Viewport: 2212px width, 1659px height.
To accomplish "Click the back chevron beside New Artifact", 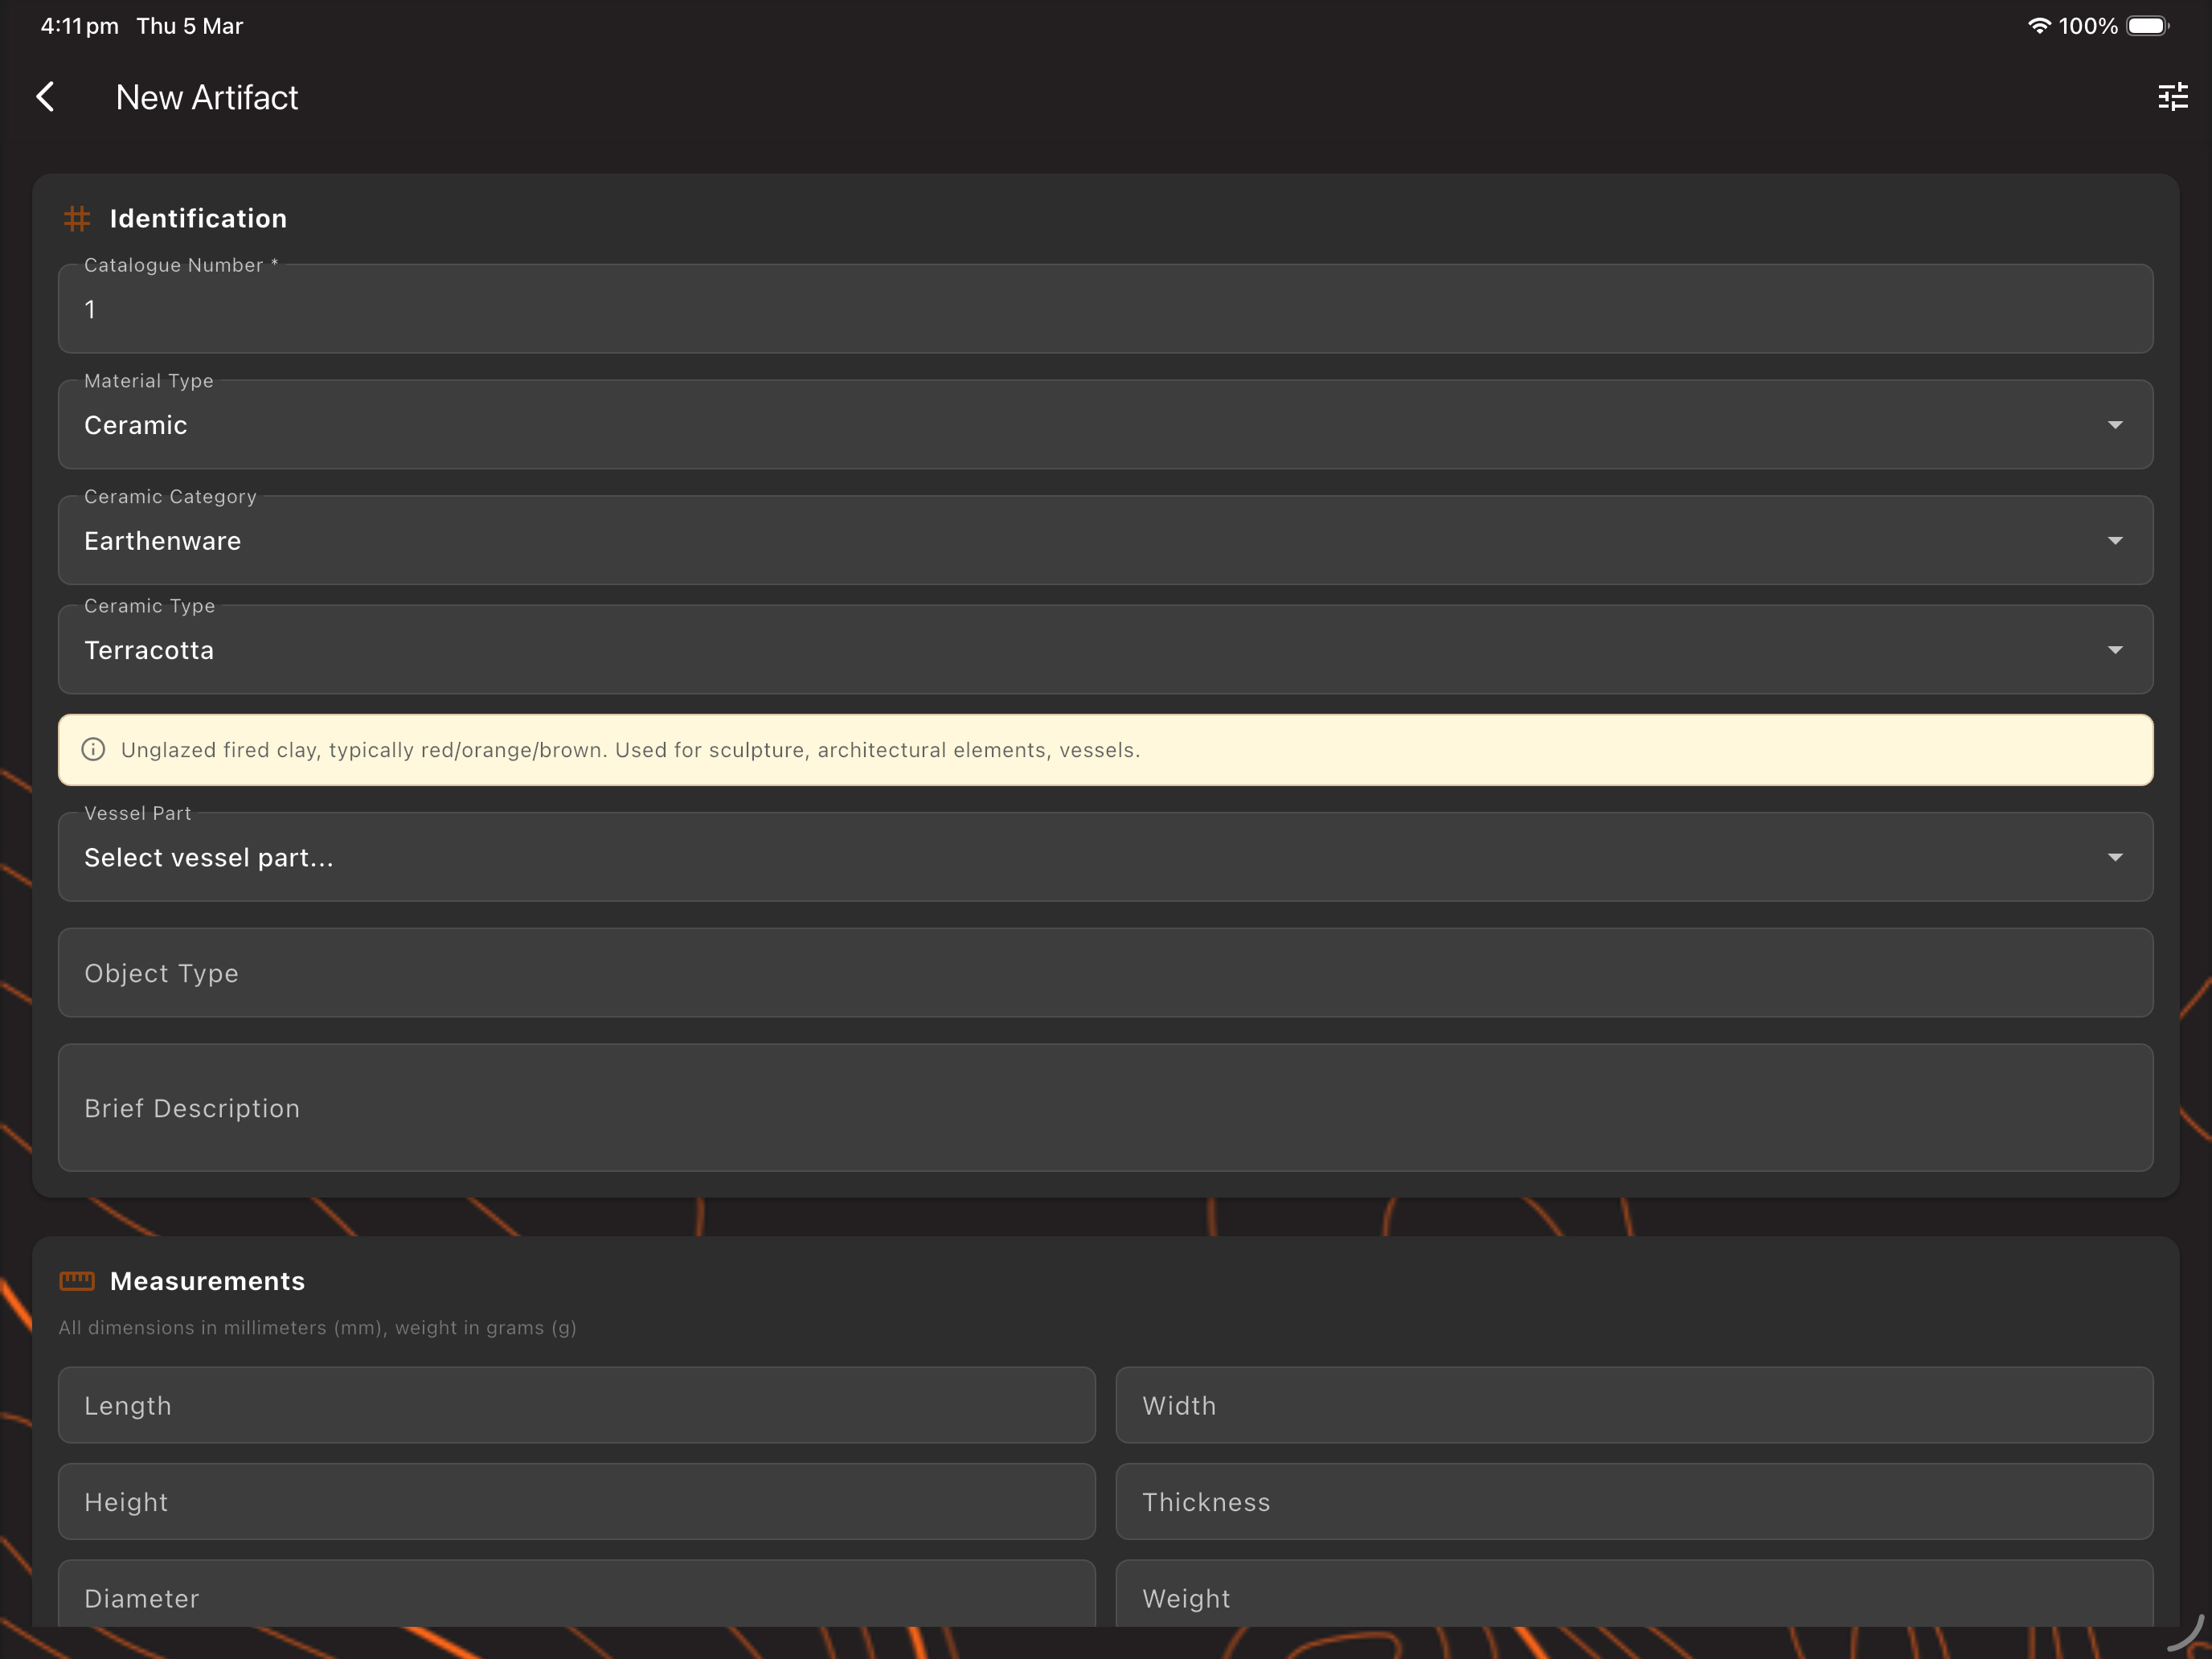I will point(46,96).
